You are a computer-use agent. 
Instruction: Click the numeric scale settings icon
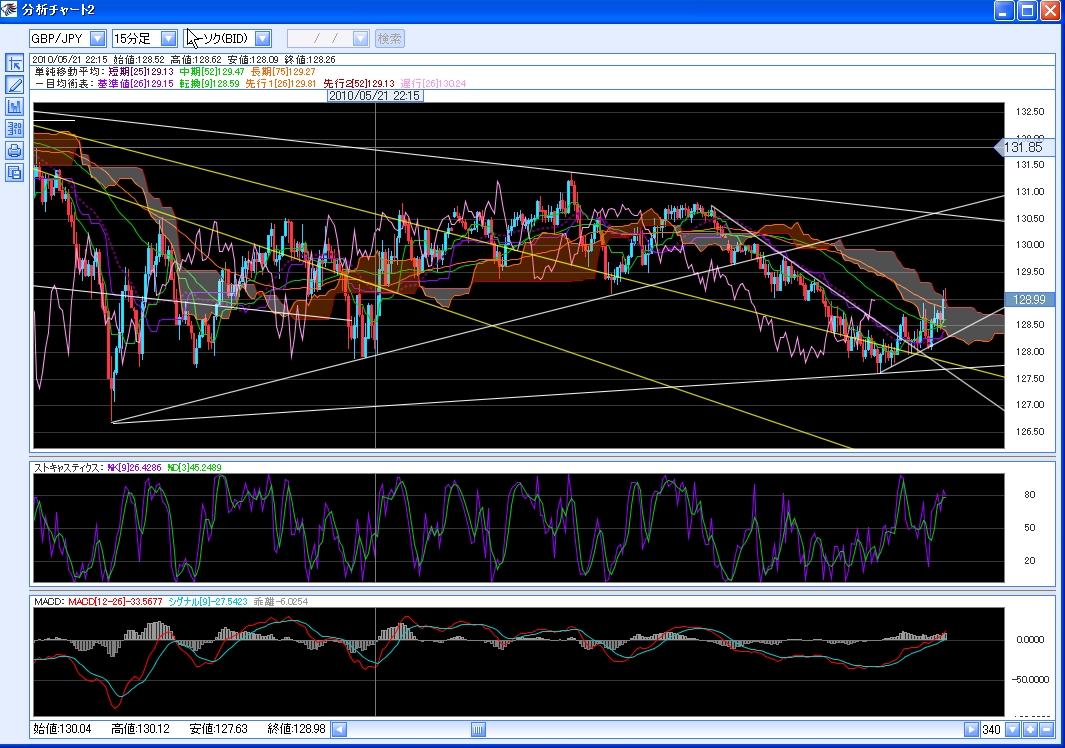click(x=14, y=128)
